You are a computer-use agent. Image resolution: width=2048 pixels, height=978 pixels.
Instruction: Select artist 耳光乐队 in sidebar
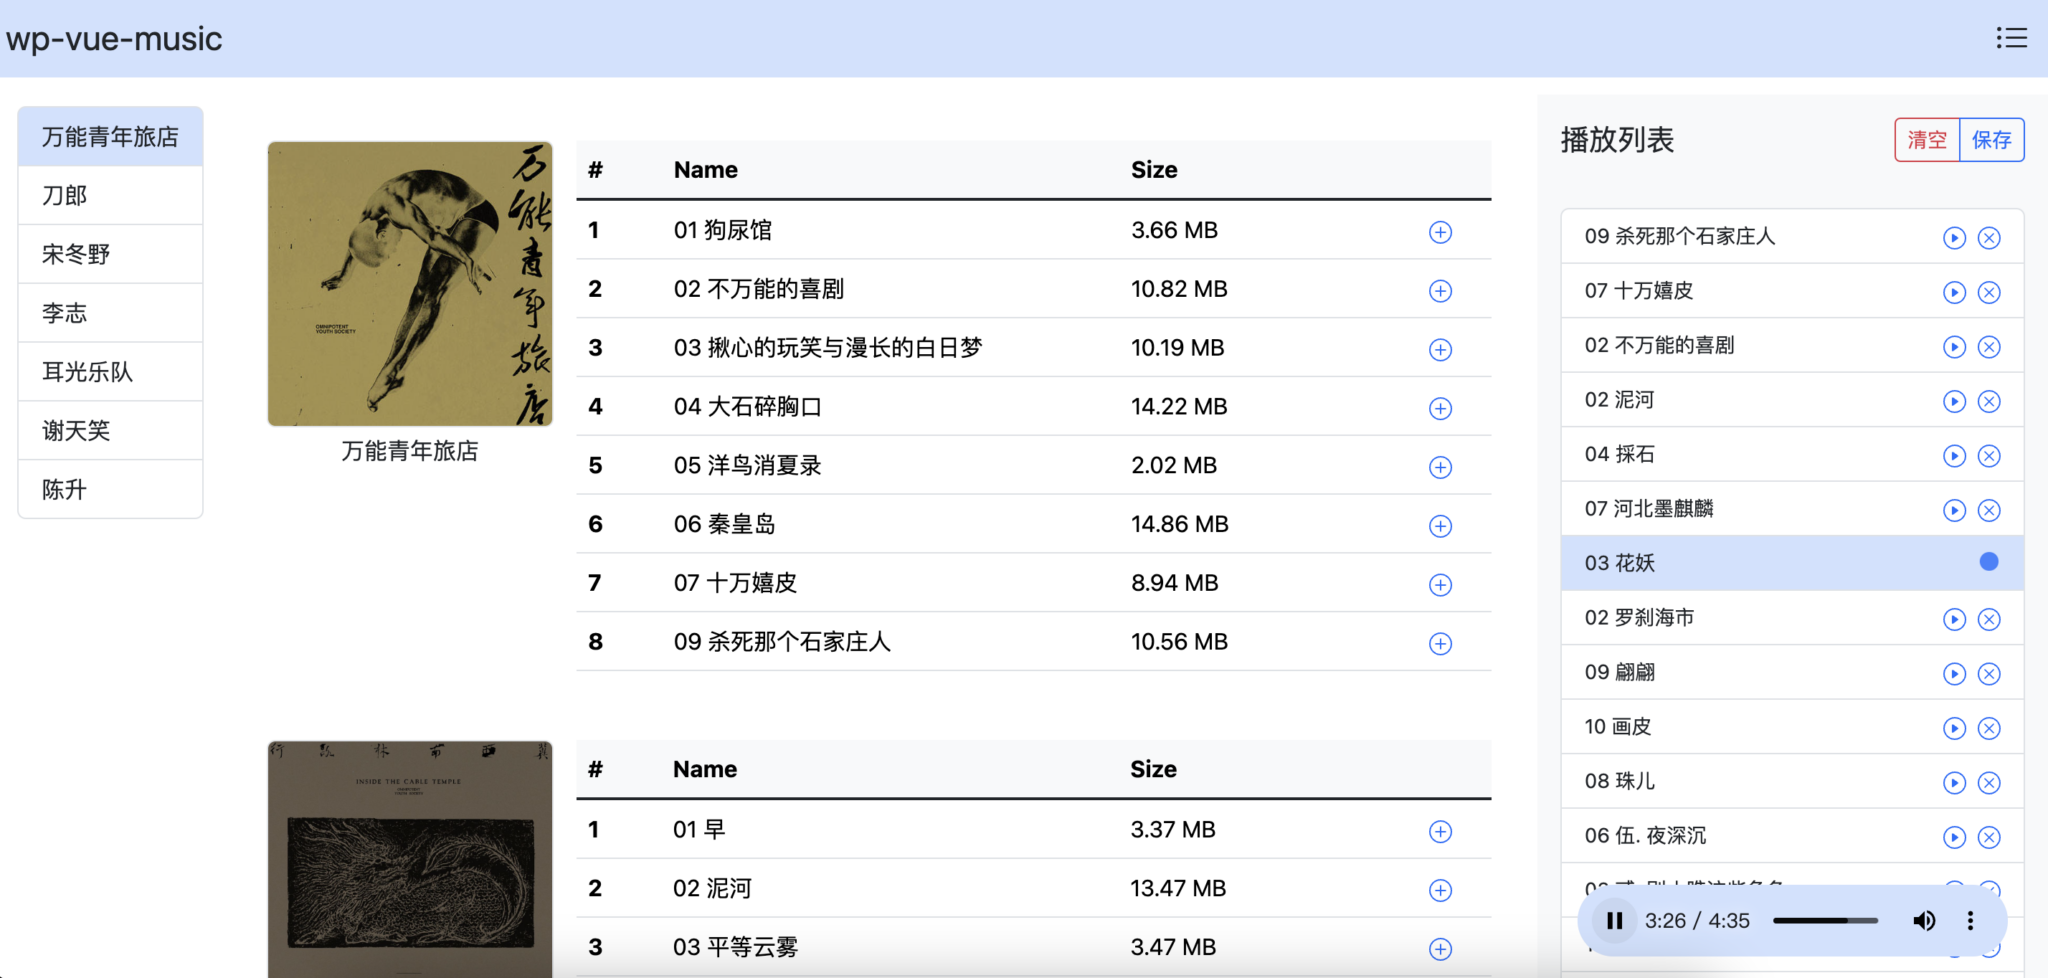coord(110,372)
